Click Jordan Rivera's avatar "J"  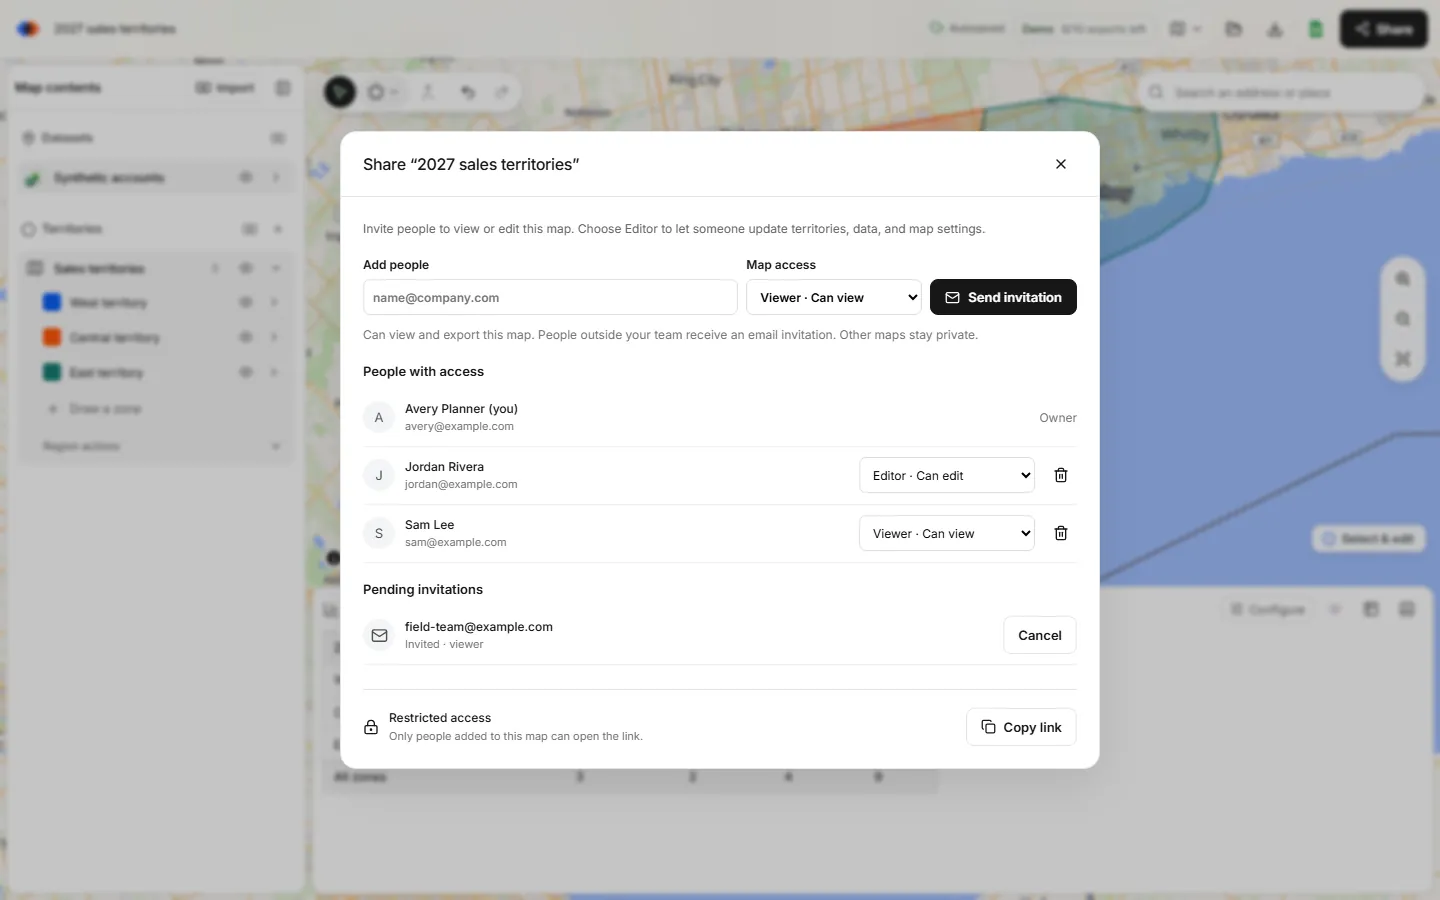379,475
